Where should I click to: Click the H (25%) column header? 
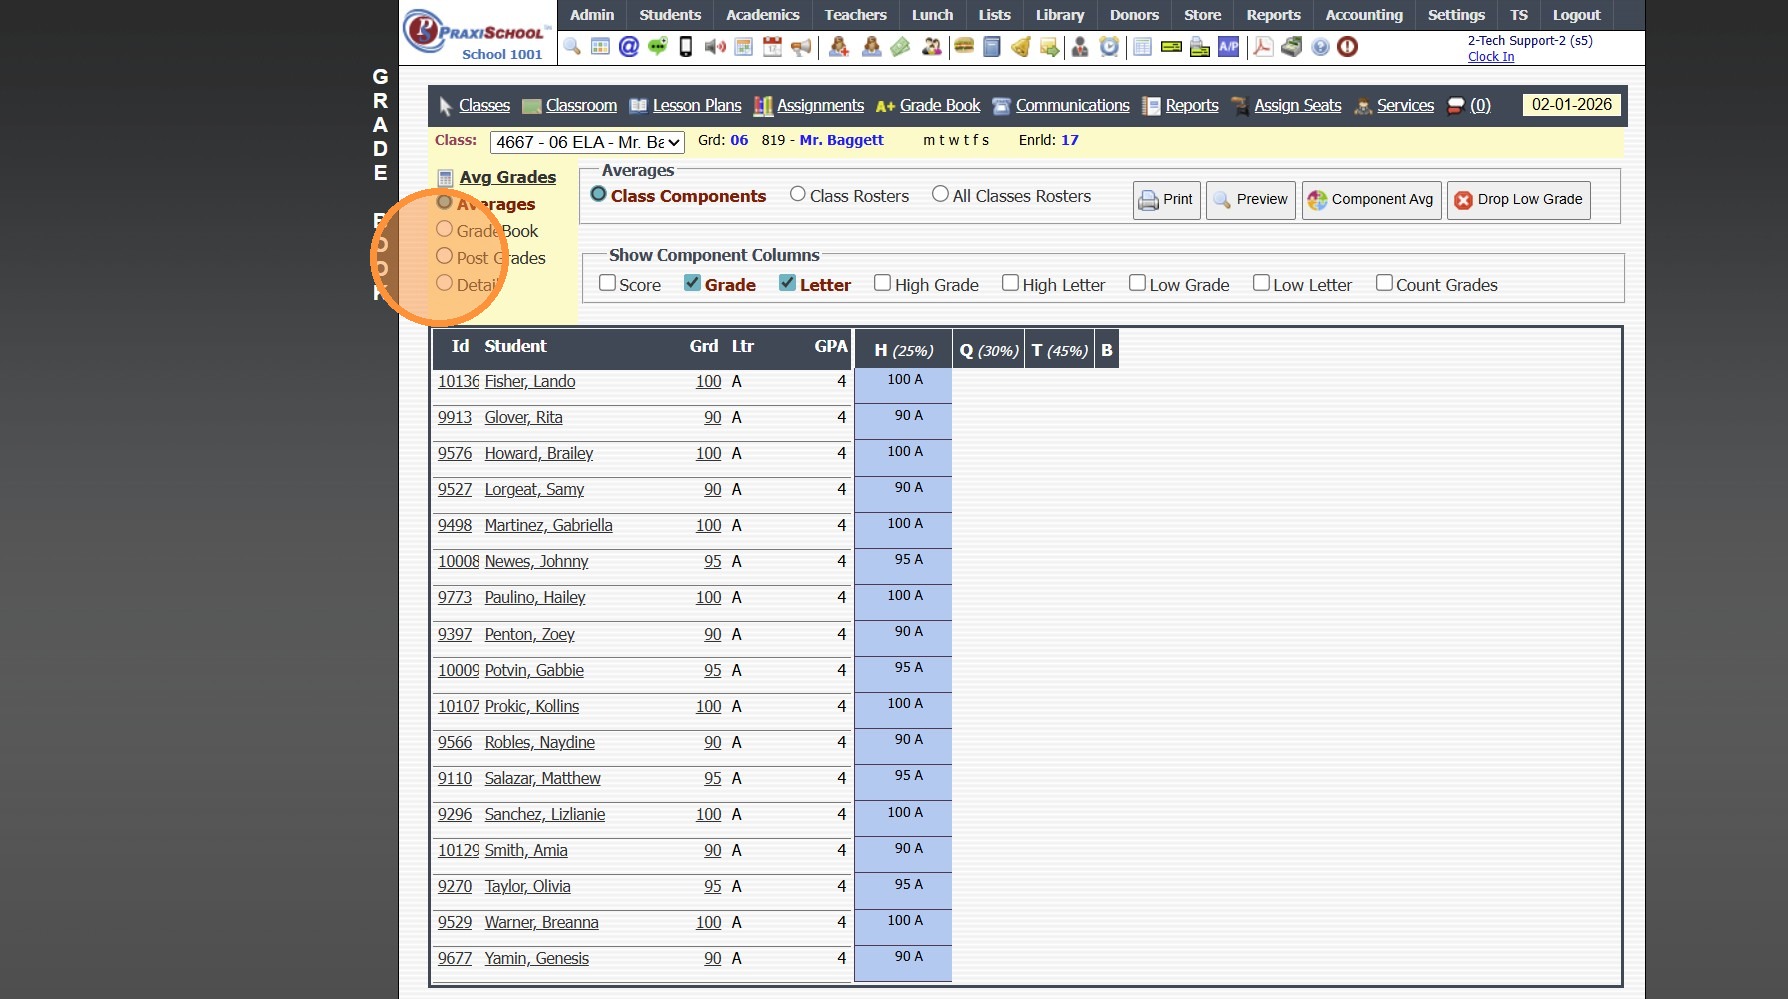(x=903, y=350)
